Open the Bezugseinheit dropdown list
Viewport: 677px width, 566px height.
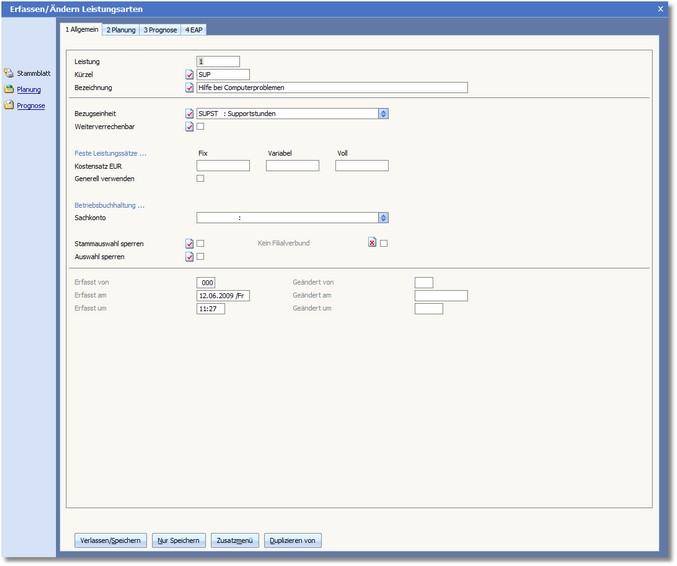point(384,114)
